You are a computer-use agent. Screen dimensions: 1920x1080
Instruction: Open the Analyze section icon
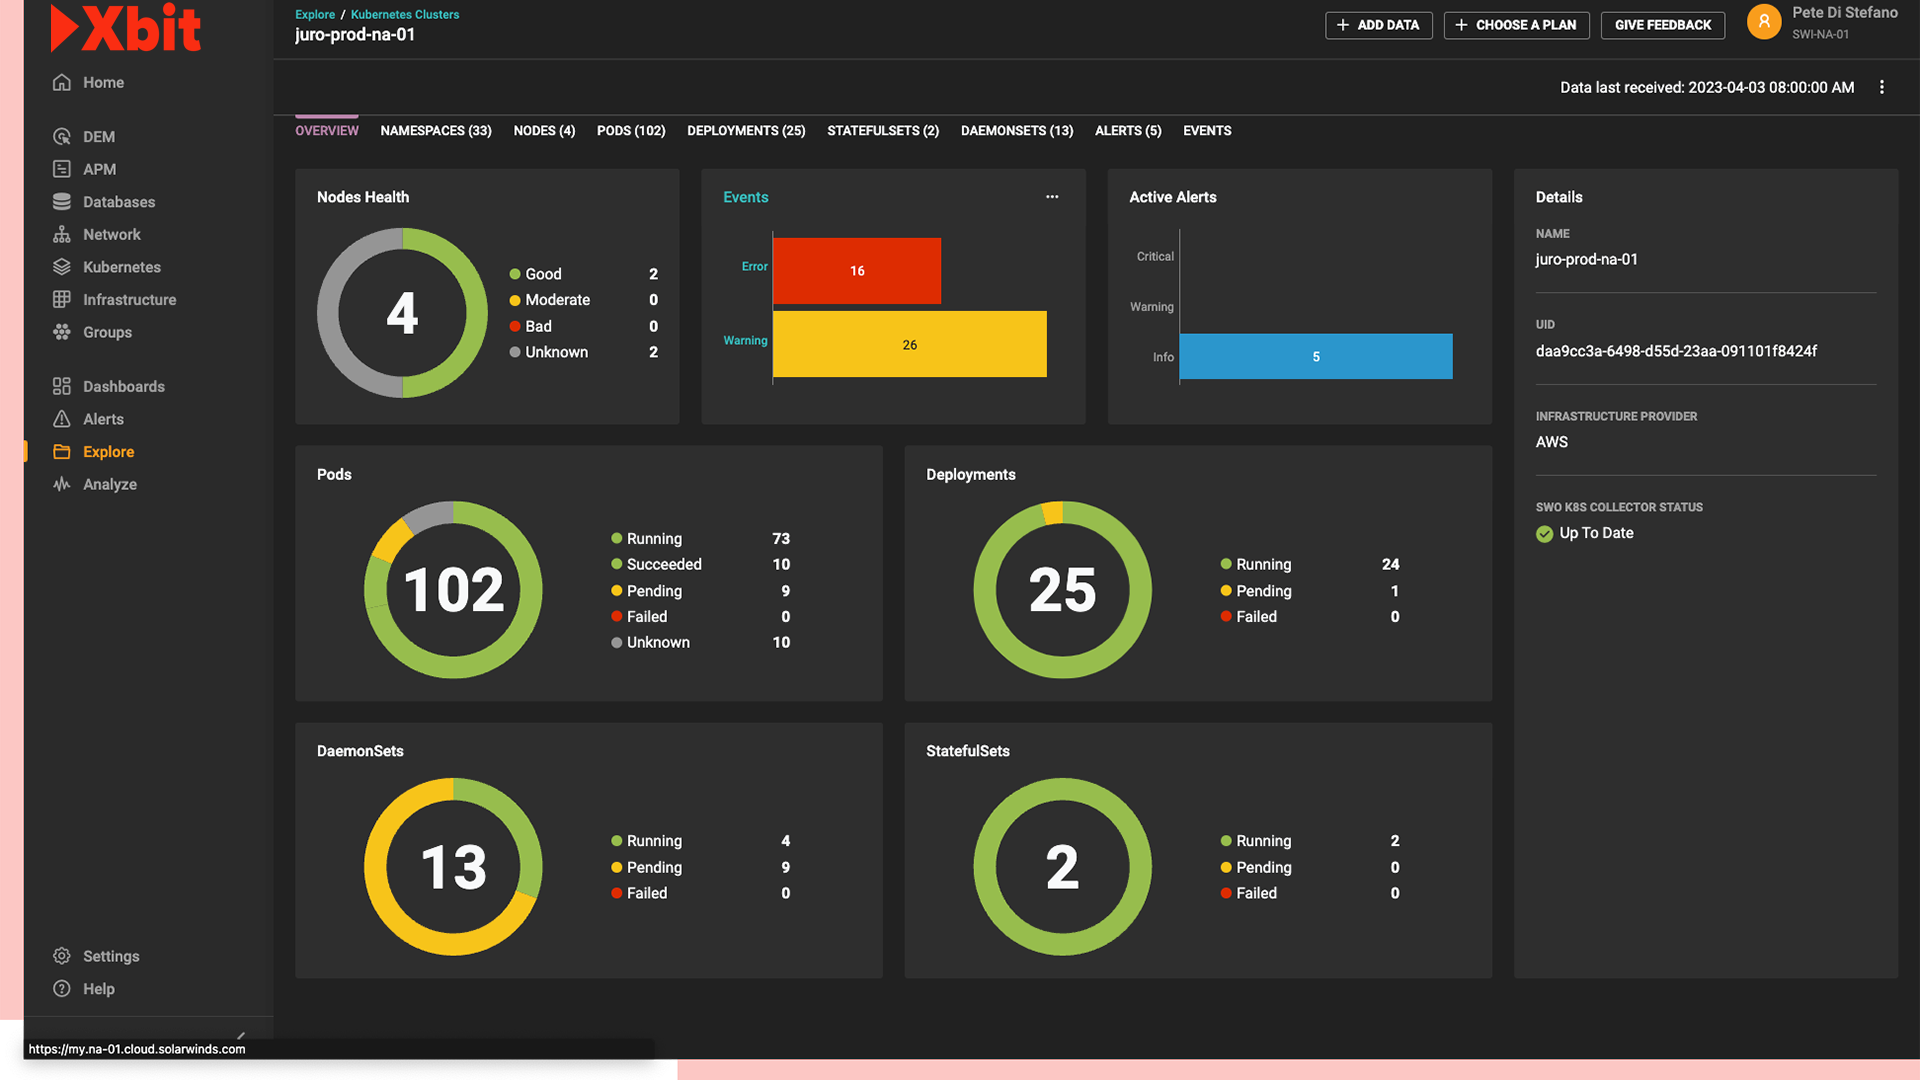tap(61, 484)
